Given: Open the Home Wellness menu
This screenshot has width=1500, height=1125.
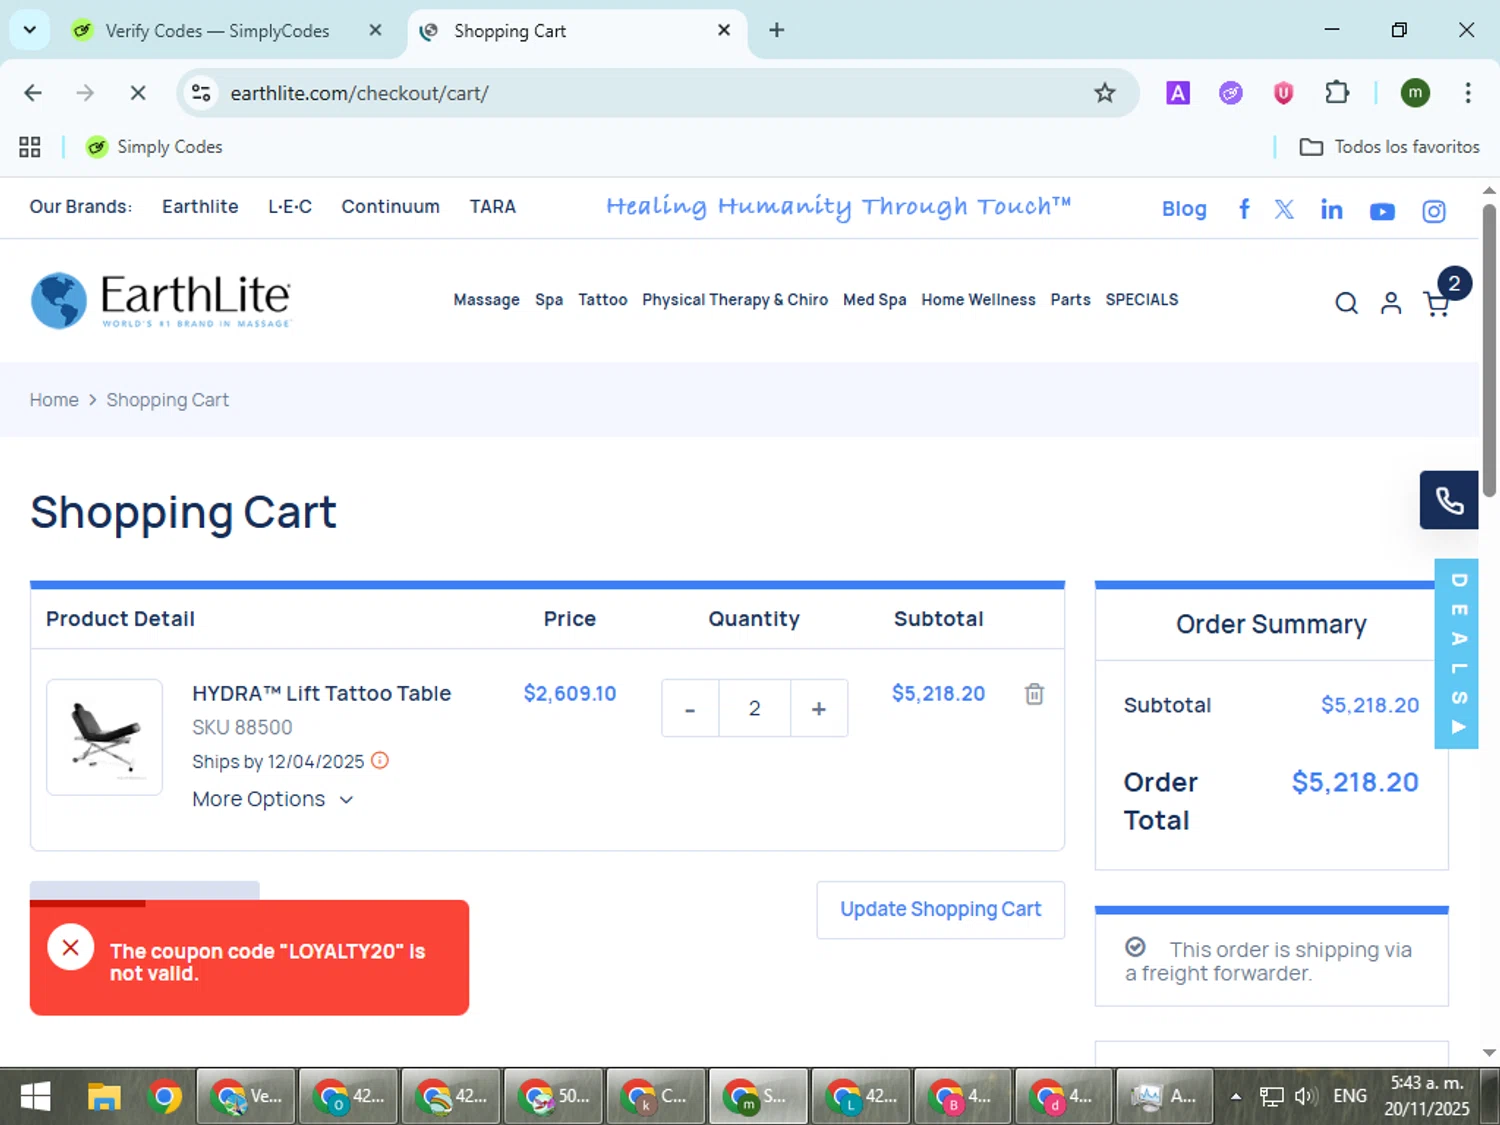Looking at the screenshot, I should click(x=978, y=299).
